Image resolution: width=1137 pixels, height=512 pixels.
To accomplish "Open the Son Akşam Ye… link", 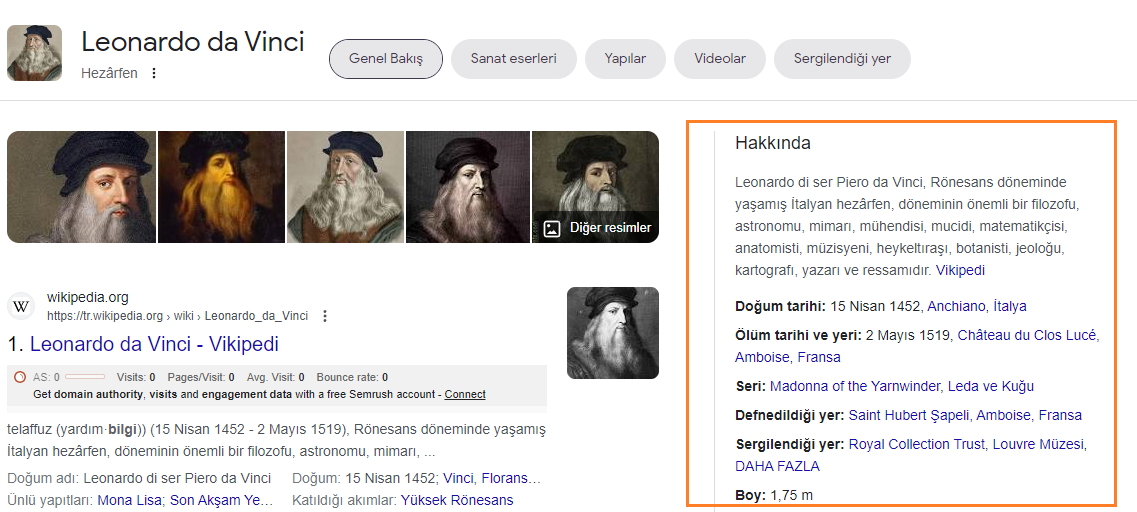I will tap(221, 500).
